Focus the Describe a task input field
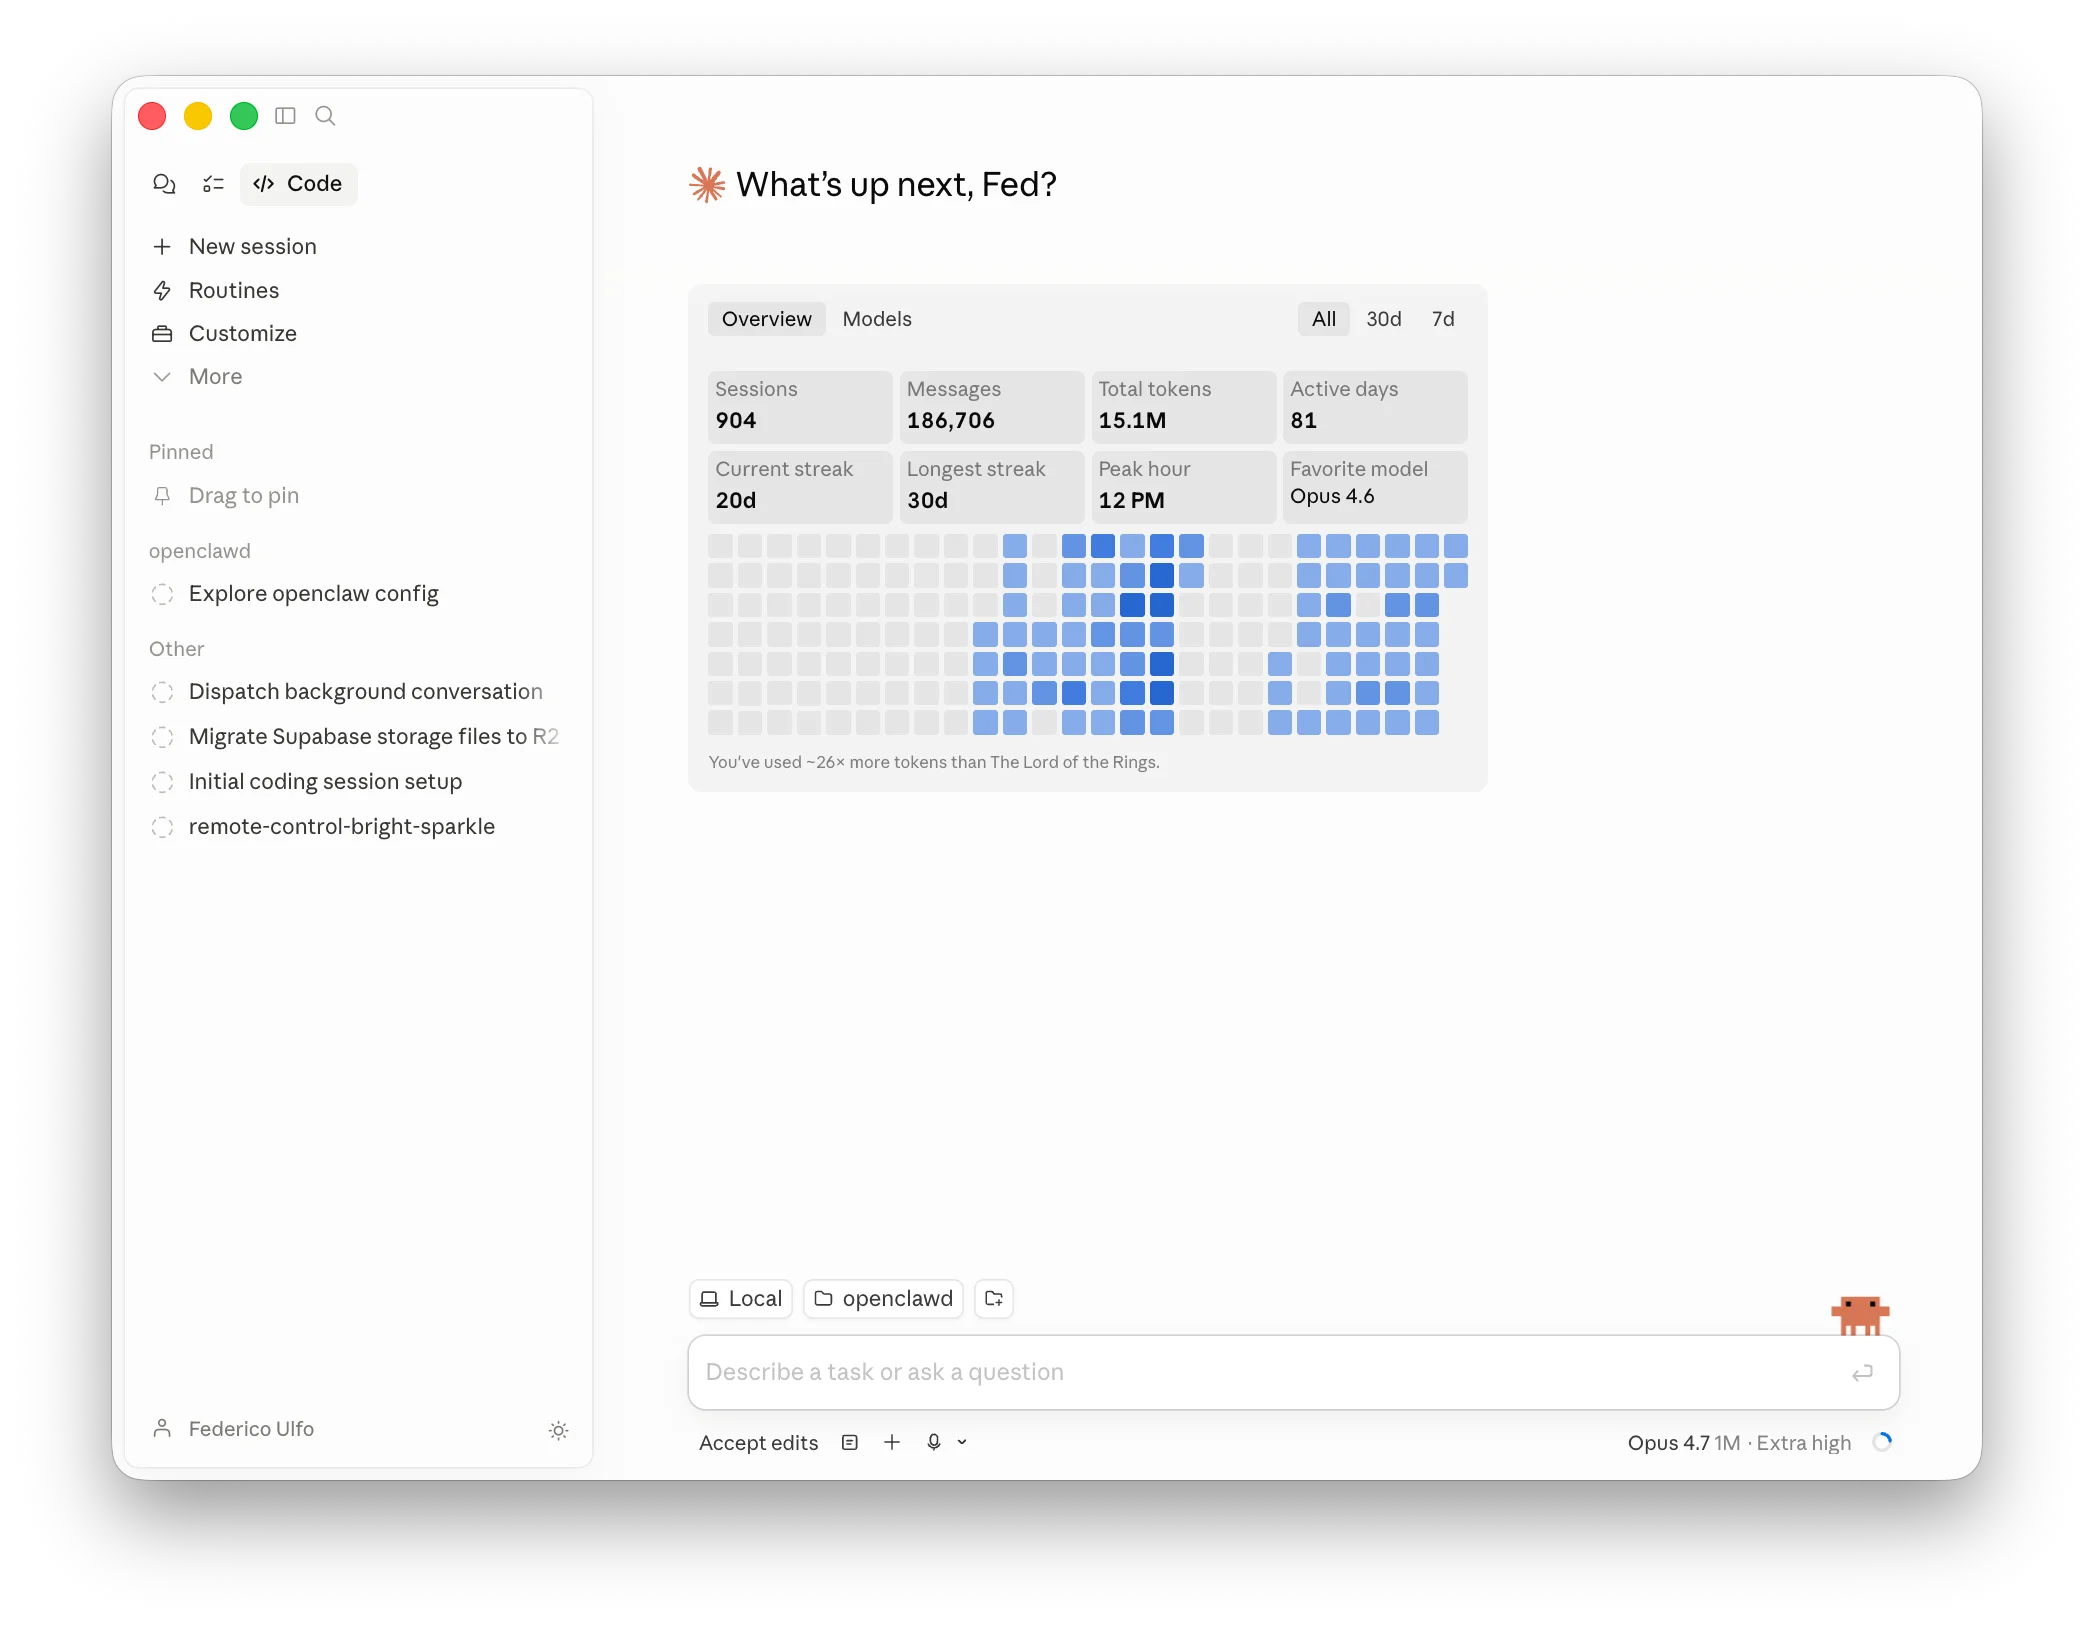 (1270, 1372)
